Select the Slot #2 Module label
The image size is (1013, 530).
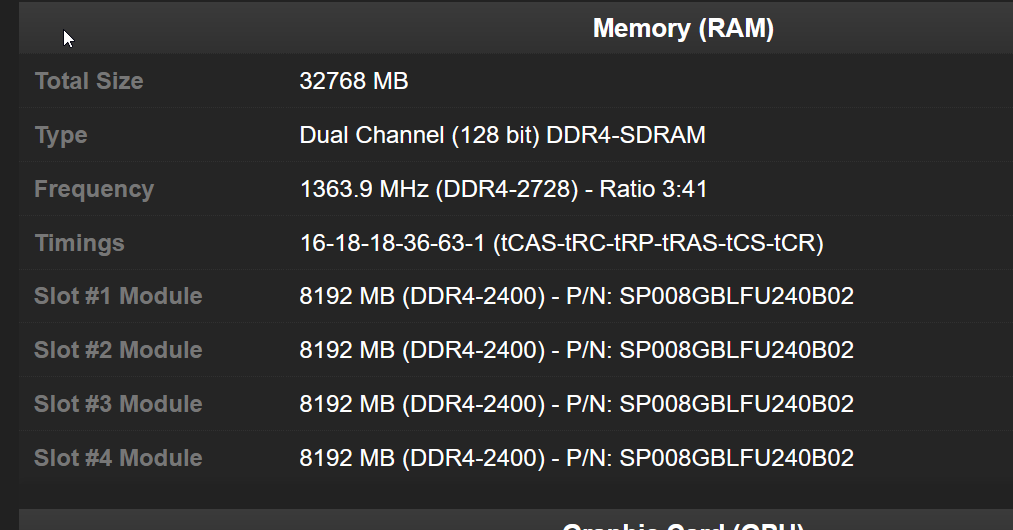point(118,350)
